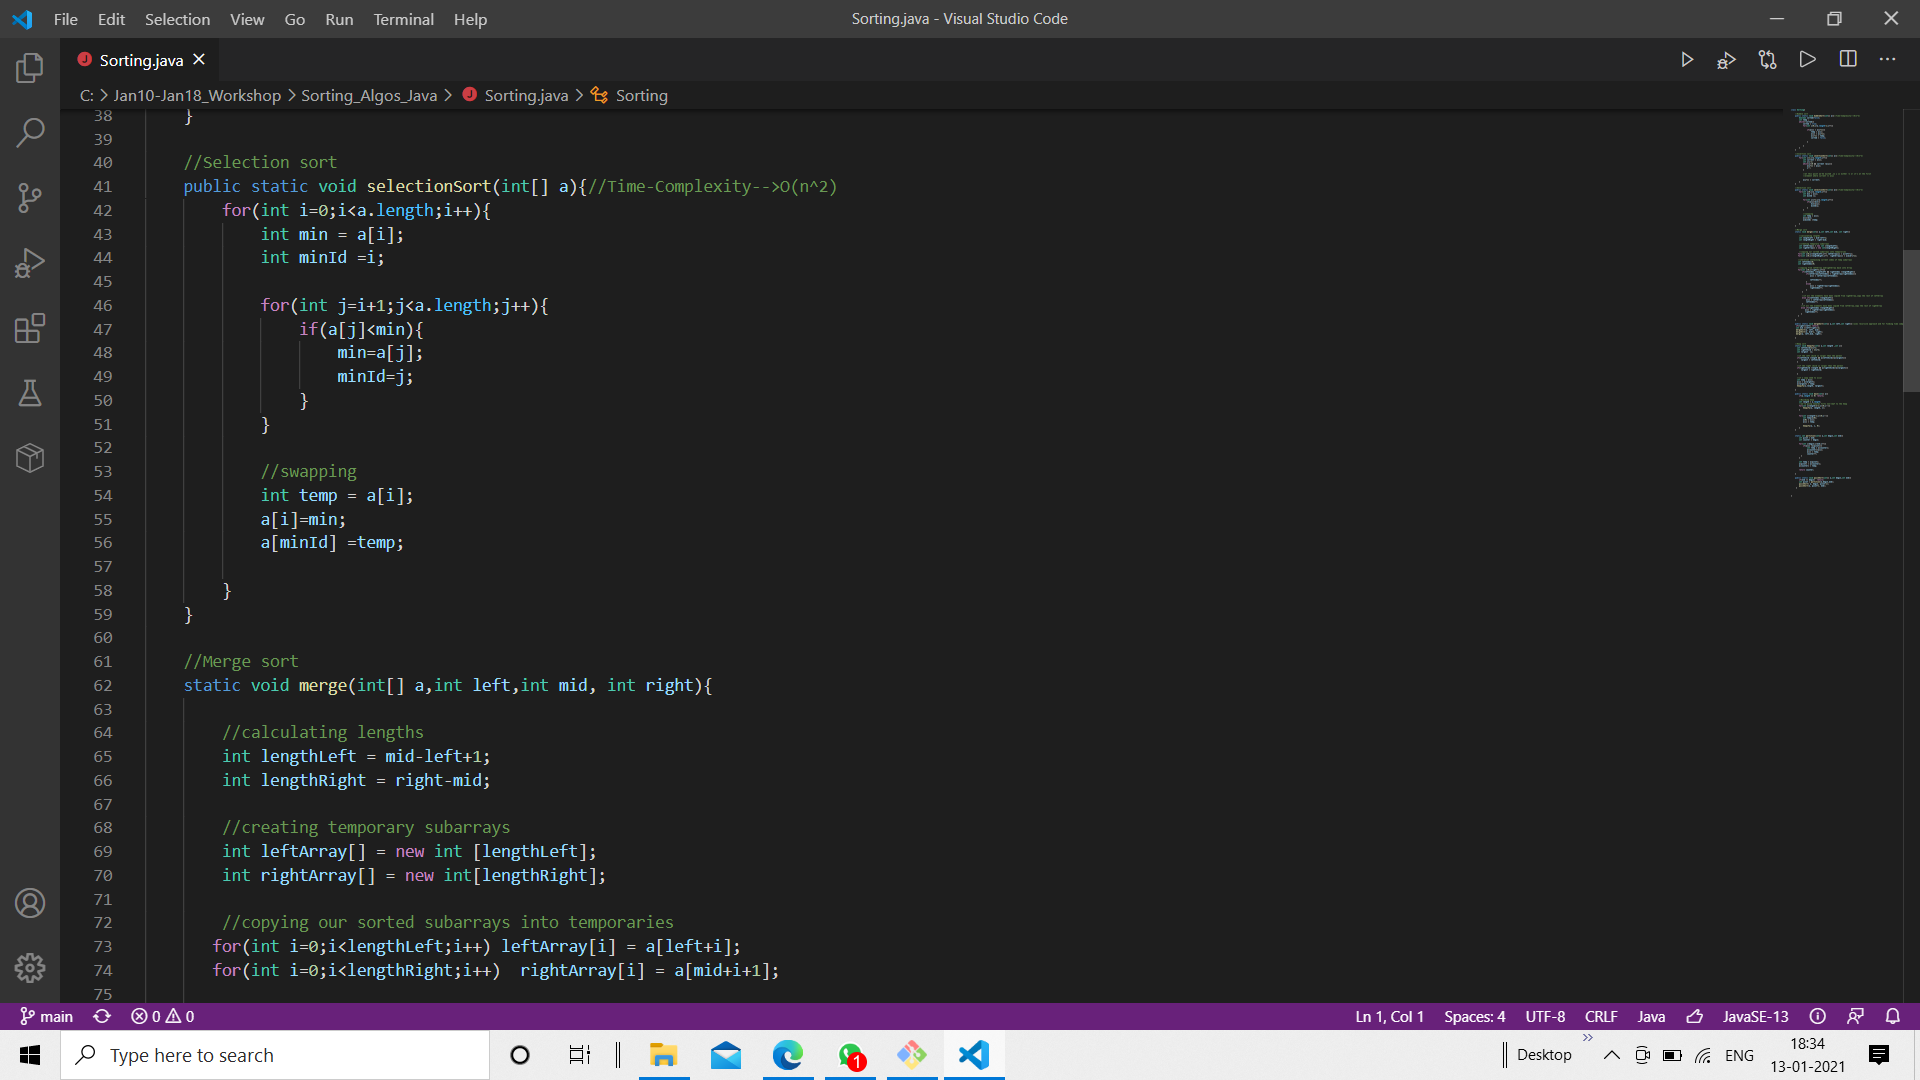
Task: Open the Accounts icon
Action: (30, 903)
